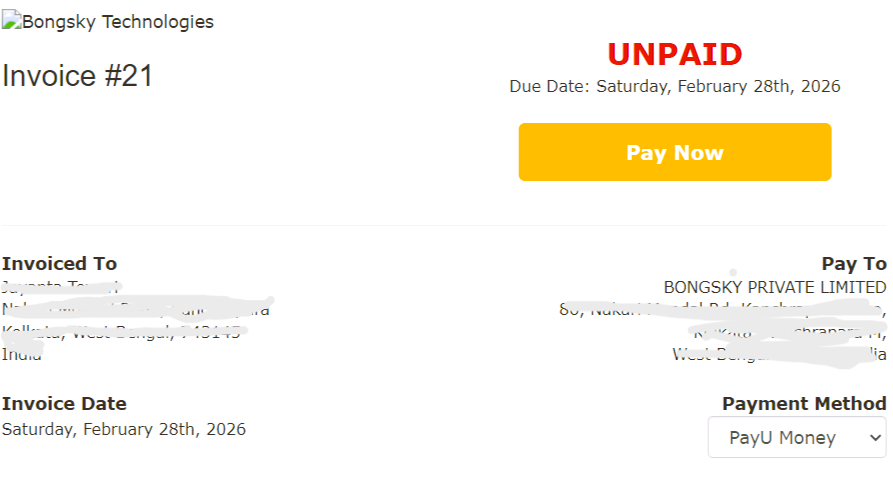Viewport: 893px width, 494px height.
Task: Open the PayU Money payment method dropdown
Action: pyautogui.click(x=797, y=437)
